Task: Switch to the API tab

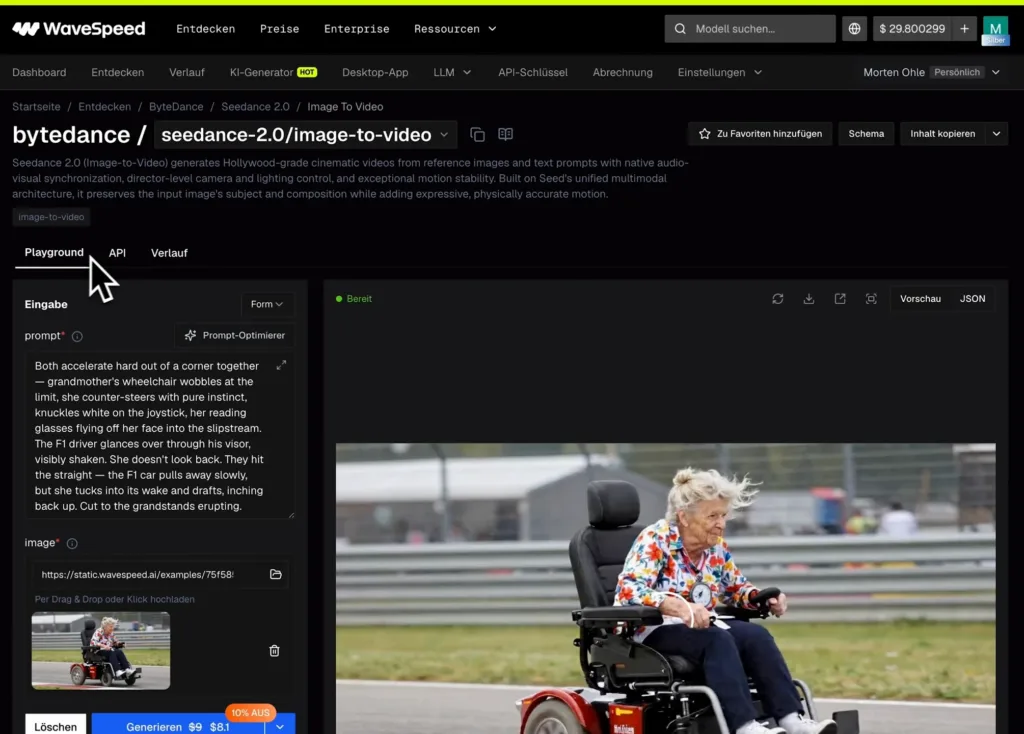Action: [117, 253]
